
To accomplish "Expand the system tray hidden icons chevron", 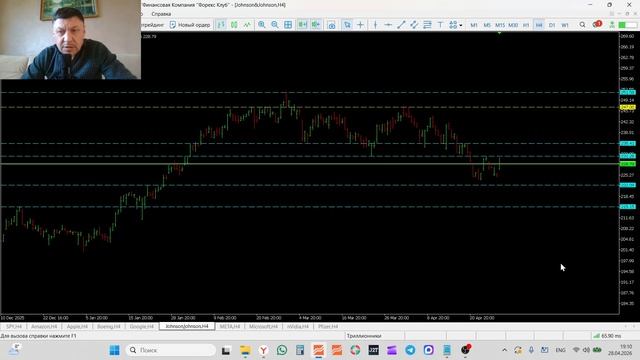I will pyautogui.click(x=504, y=350).
